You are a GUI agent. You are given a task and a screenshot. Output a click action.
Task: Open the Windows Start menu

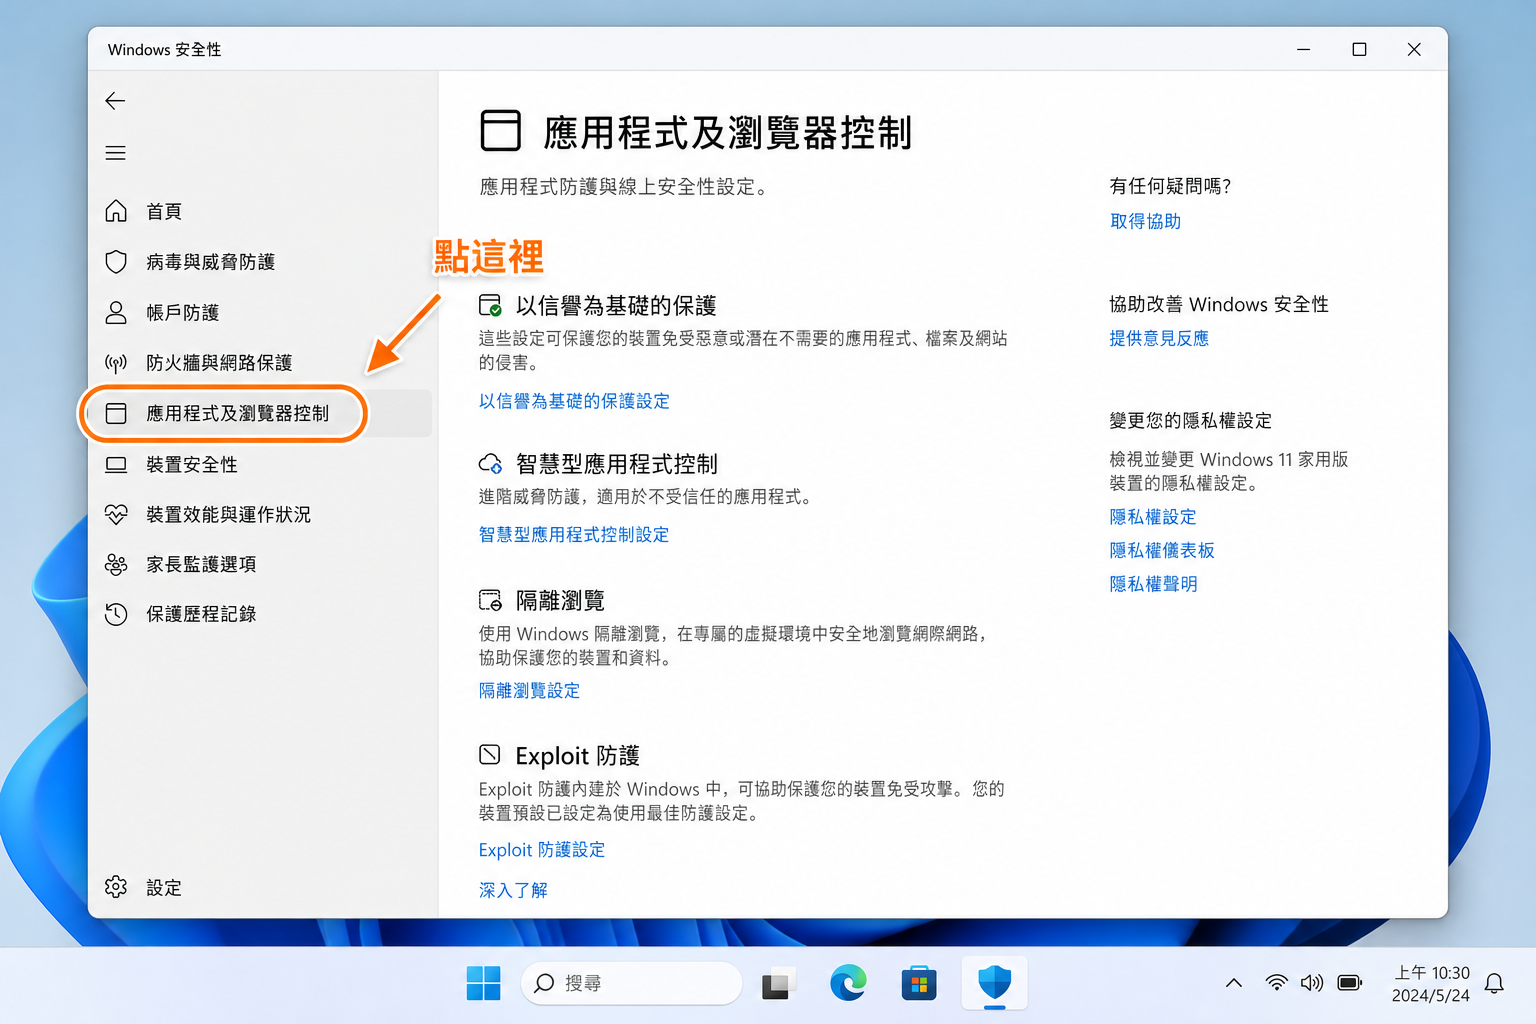point(483,983)
